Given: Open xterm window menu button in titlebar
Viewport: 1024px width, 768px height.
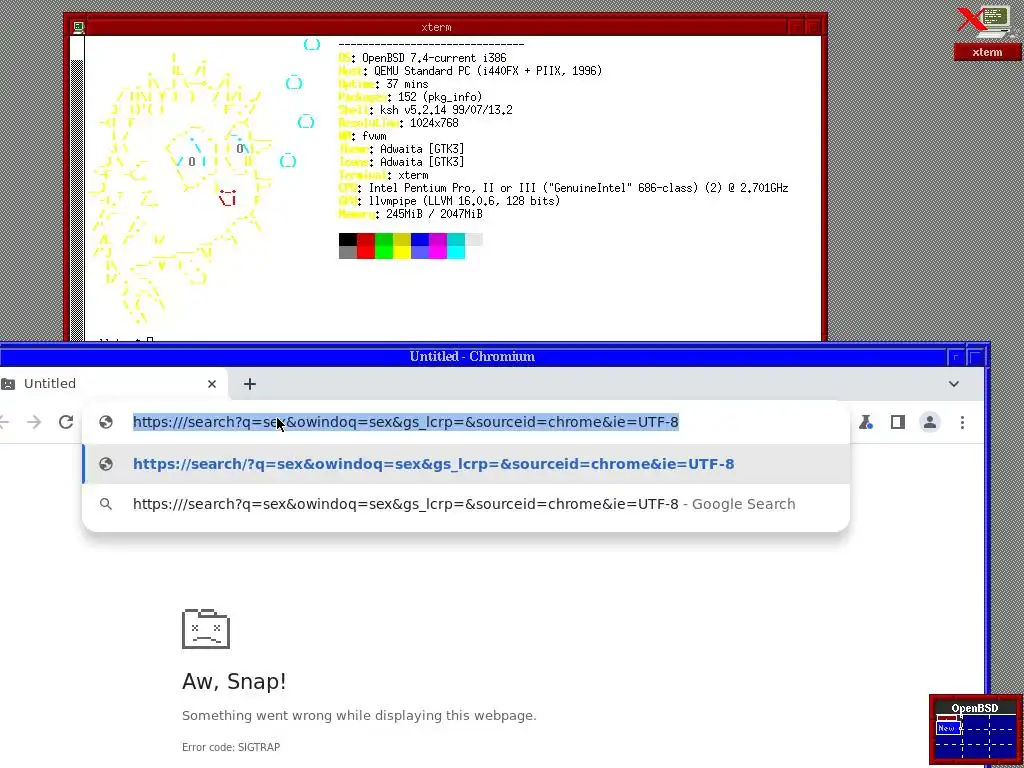Looking at the screenshot, I should click(79, 27).
